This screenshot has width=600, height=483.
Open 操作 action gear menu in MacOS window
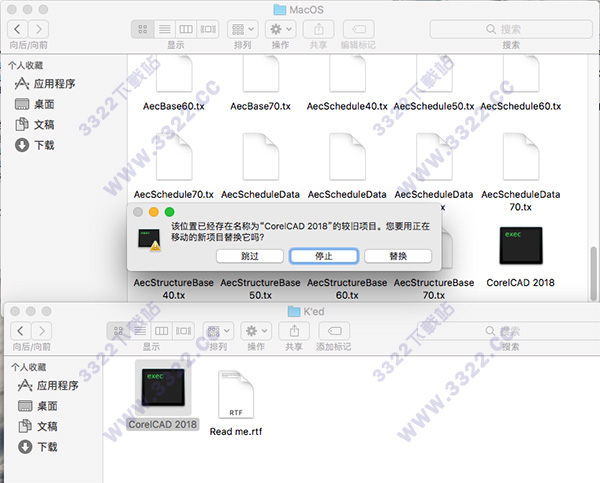coord(280,29)
